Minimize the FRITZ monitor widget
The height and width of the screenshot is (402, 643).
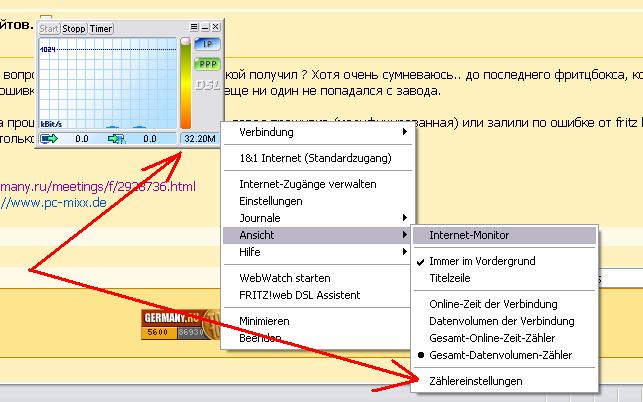click(x=205, y=27)
